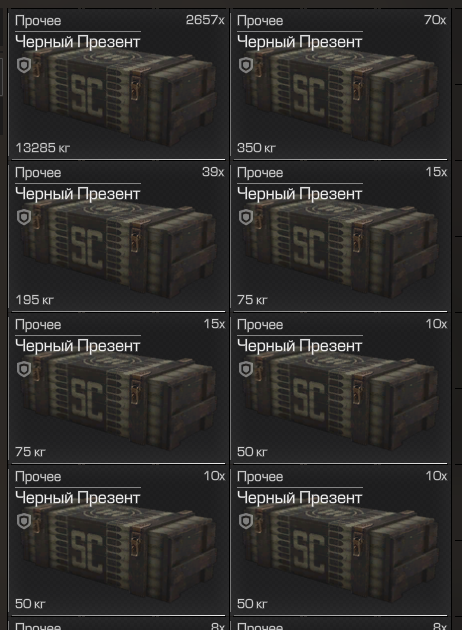Click shield icon on 195 кг lot
The height and width of the screenshot is (630, 462).
coord(24,217)
